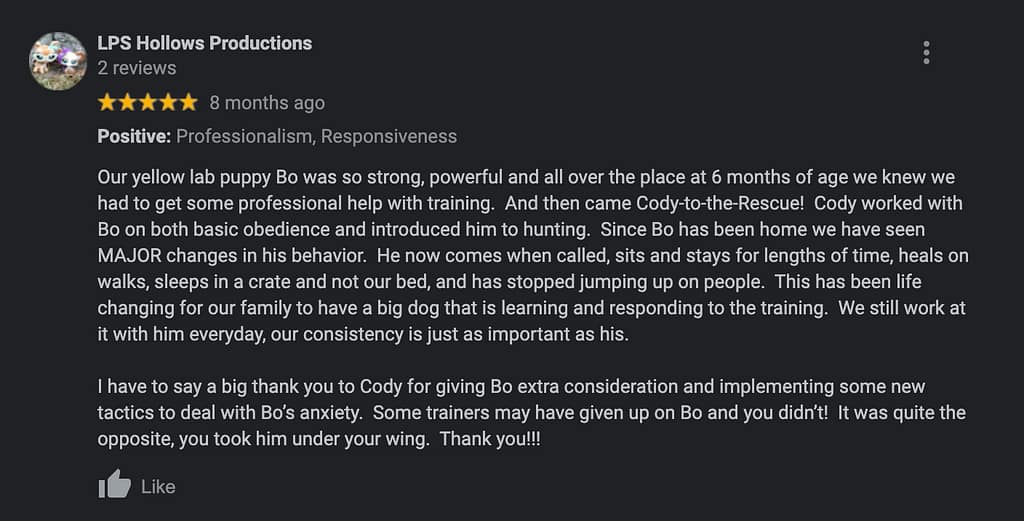The height and width of the screenshot is (521, 1024).
Task: Click the third yellow rating star
Action: [148, 102]
